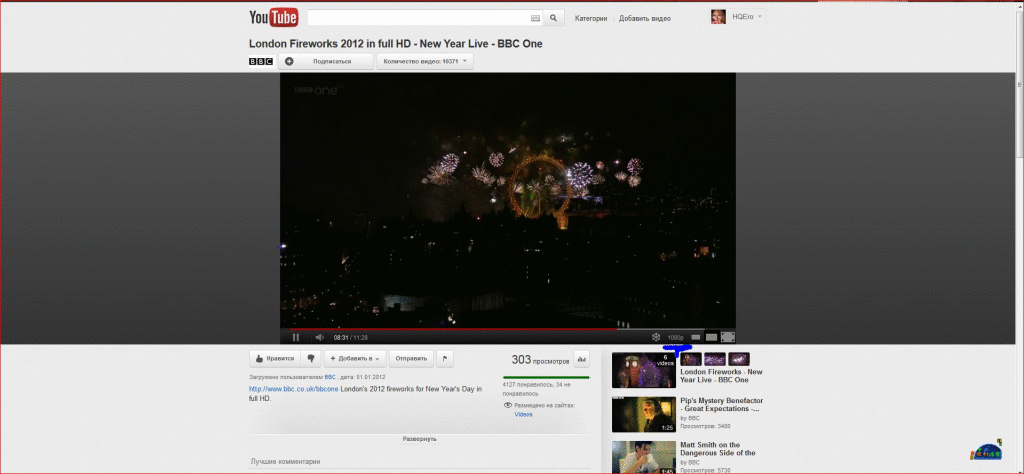Click the search magnifier button
Image resolution: width=1024 pixels, height=474 pixels.
pyautogui.click(x=554, y=18)
